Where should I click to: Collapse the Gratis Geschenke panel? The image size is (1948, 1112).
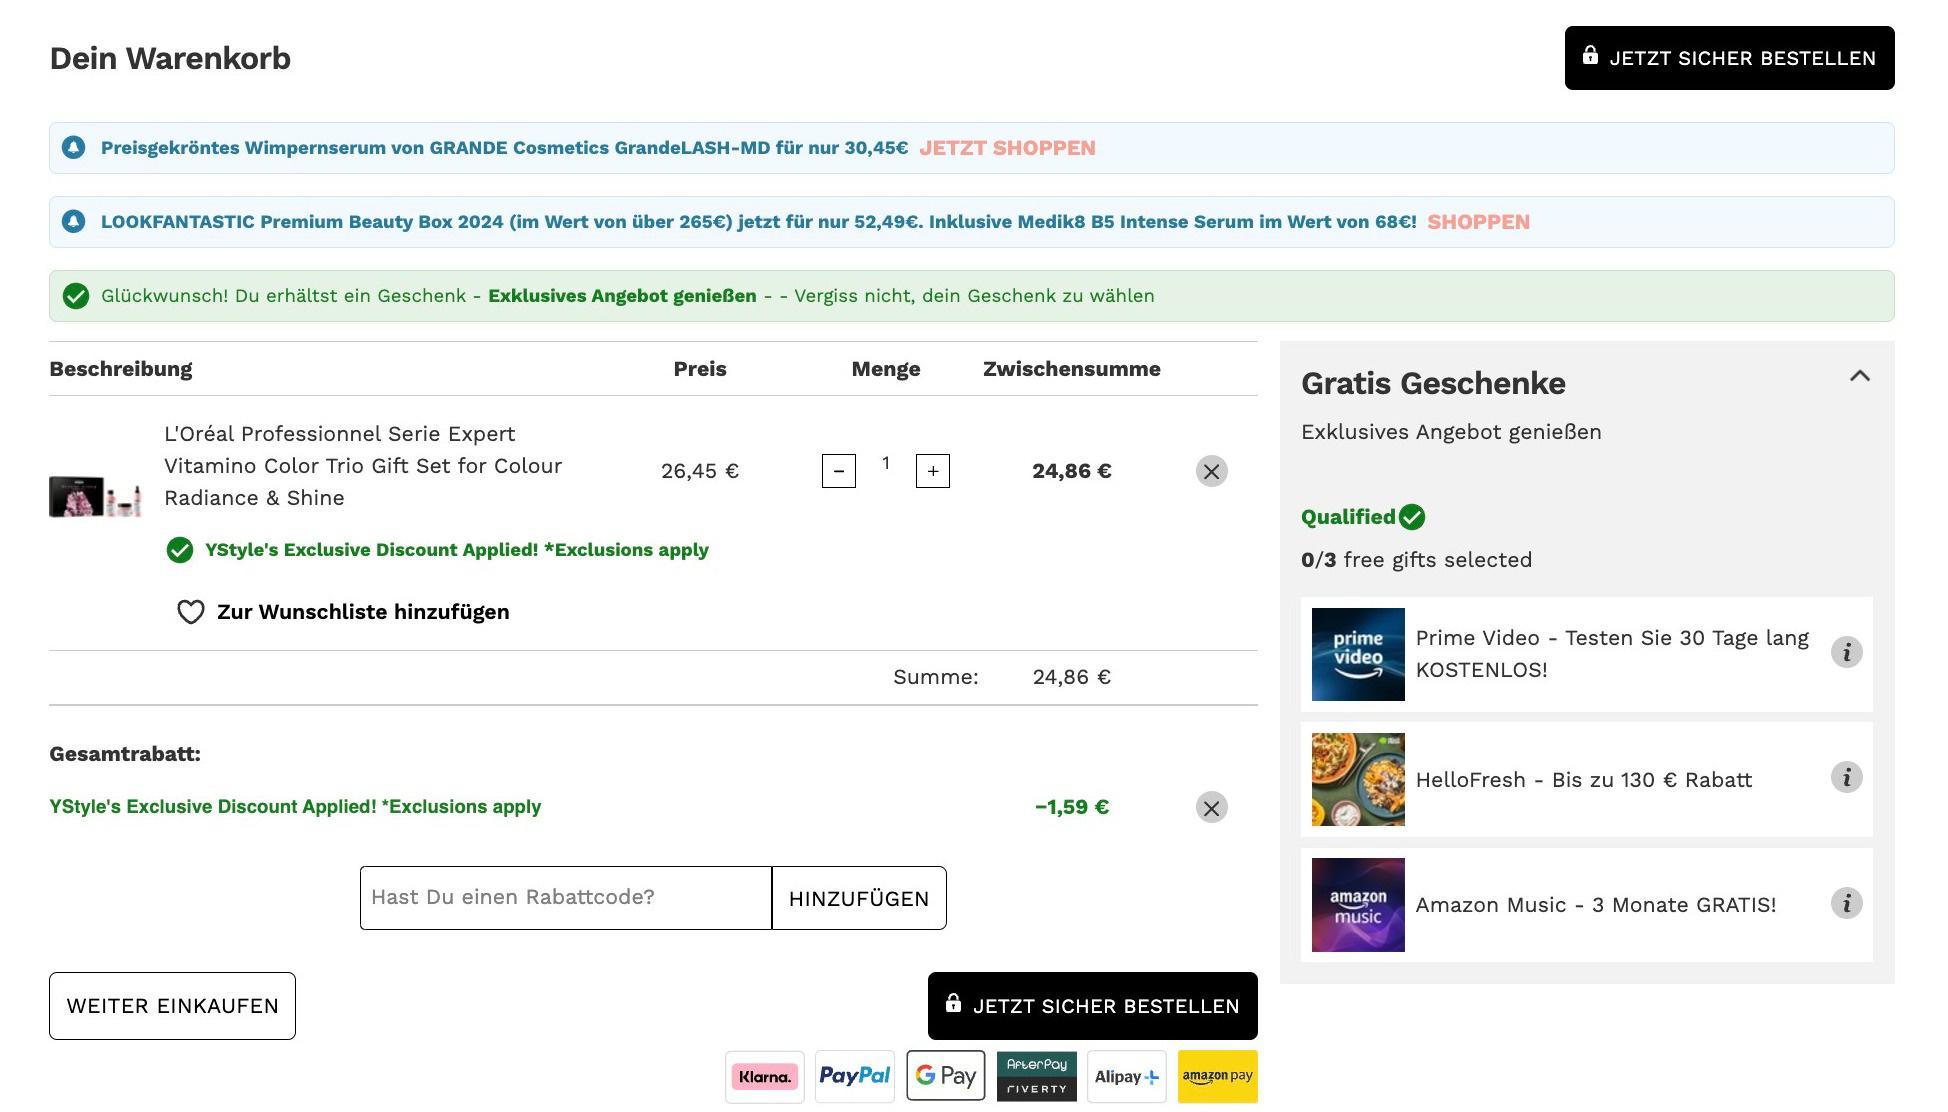point(1860,376)
